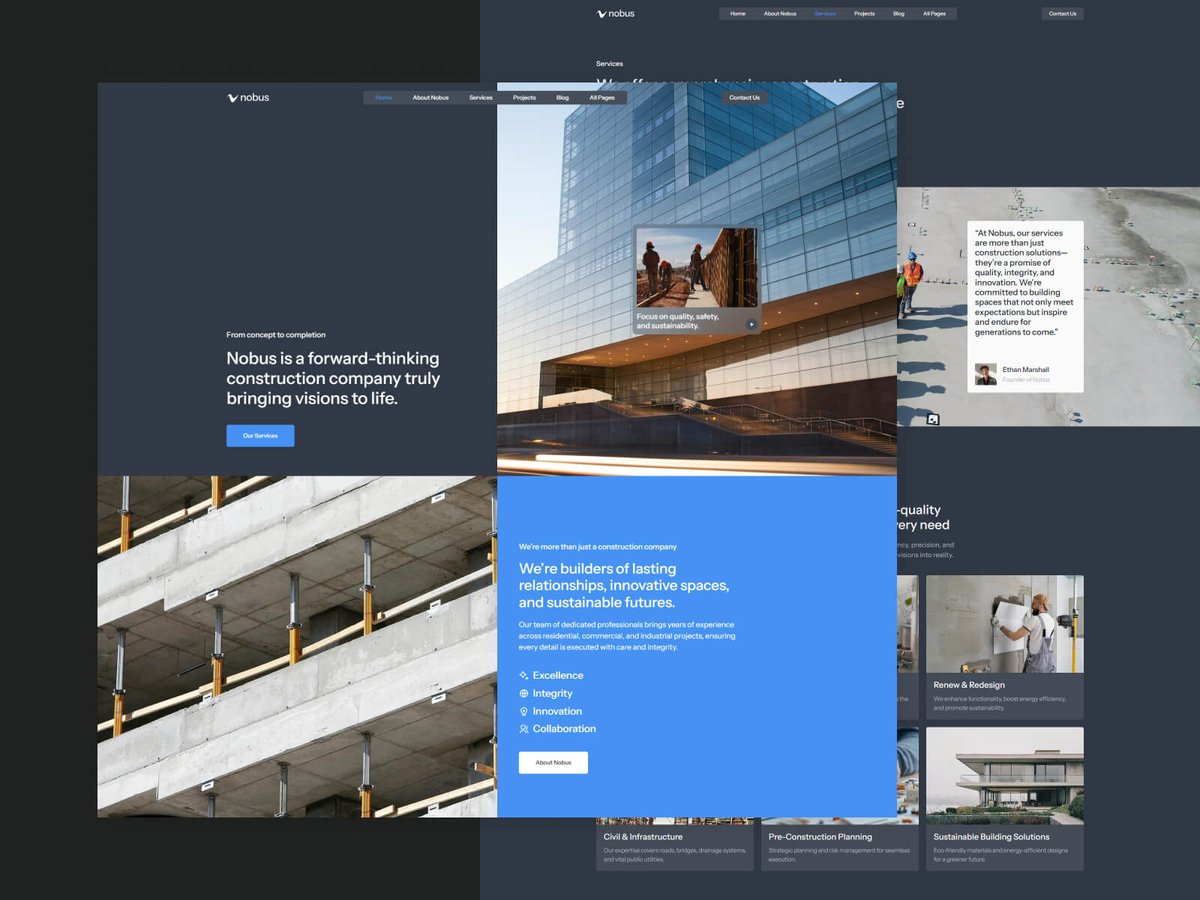Click the 'builders of lasting relationships' heading
Image resolution: width=1200 pixels, height=900 pixels.
[624, 586]
